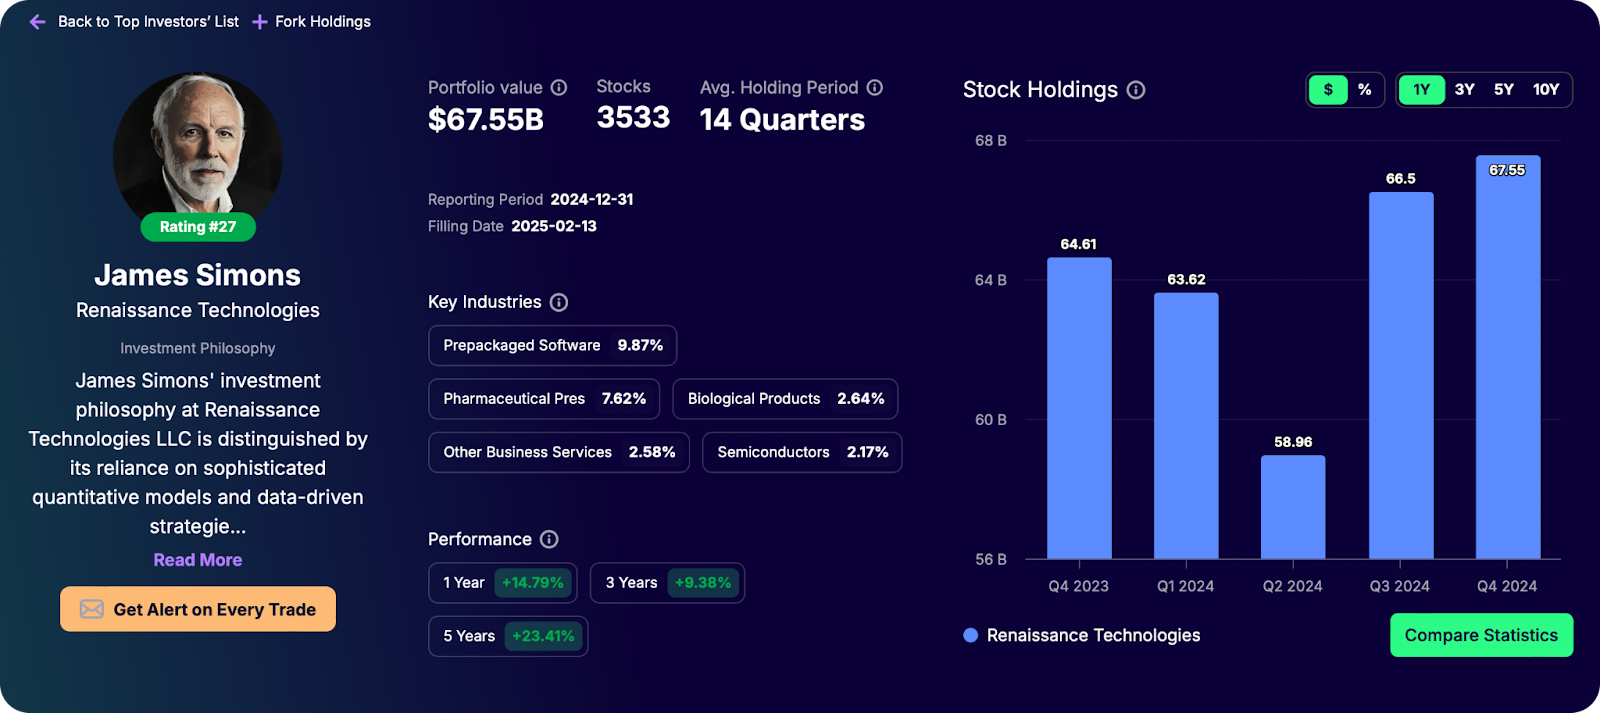
Task: Click the Stock Holdings heading
Action: pyautogui.click(x=1040, y=90)
